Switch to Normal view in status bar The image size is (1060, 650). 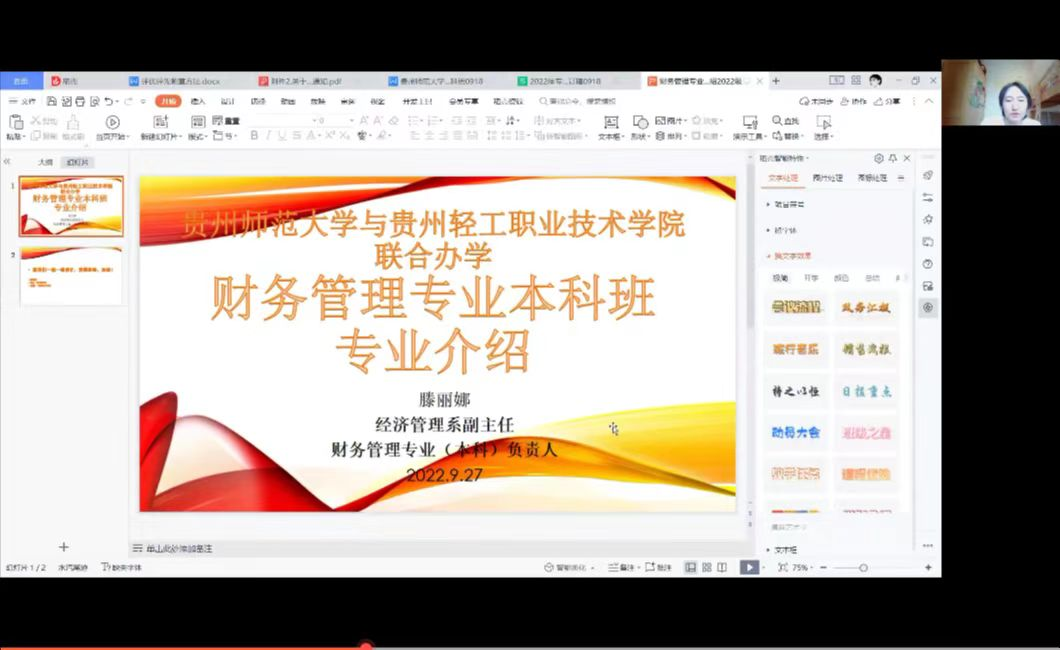pyautogui.click(x=690, y=568)
